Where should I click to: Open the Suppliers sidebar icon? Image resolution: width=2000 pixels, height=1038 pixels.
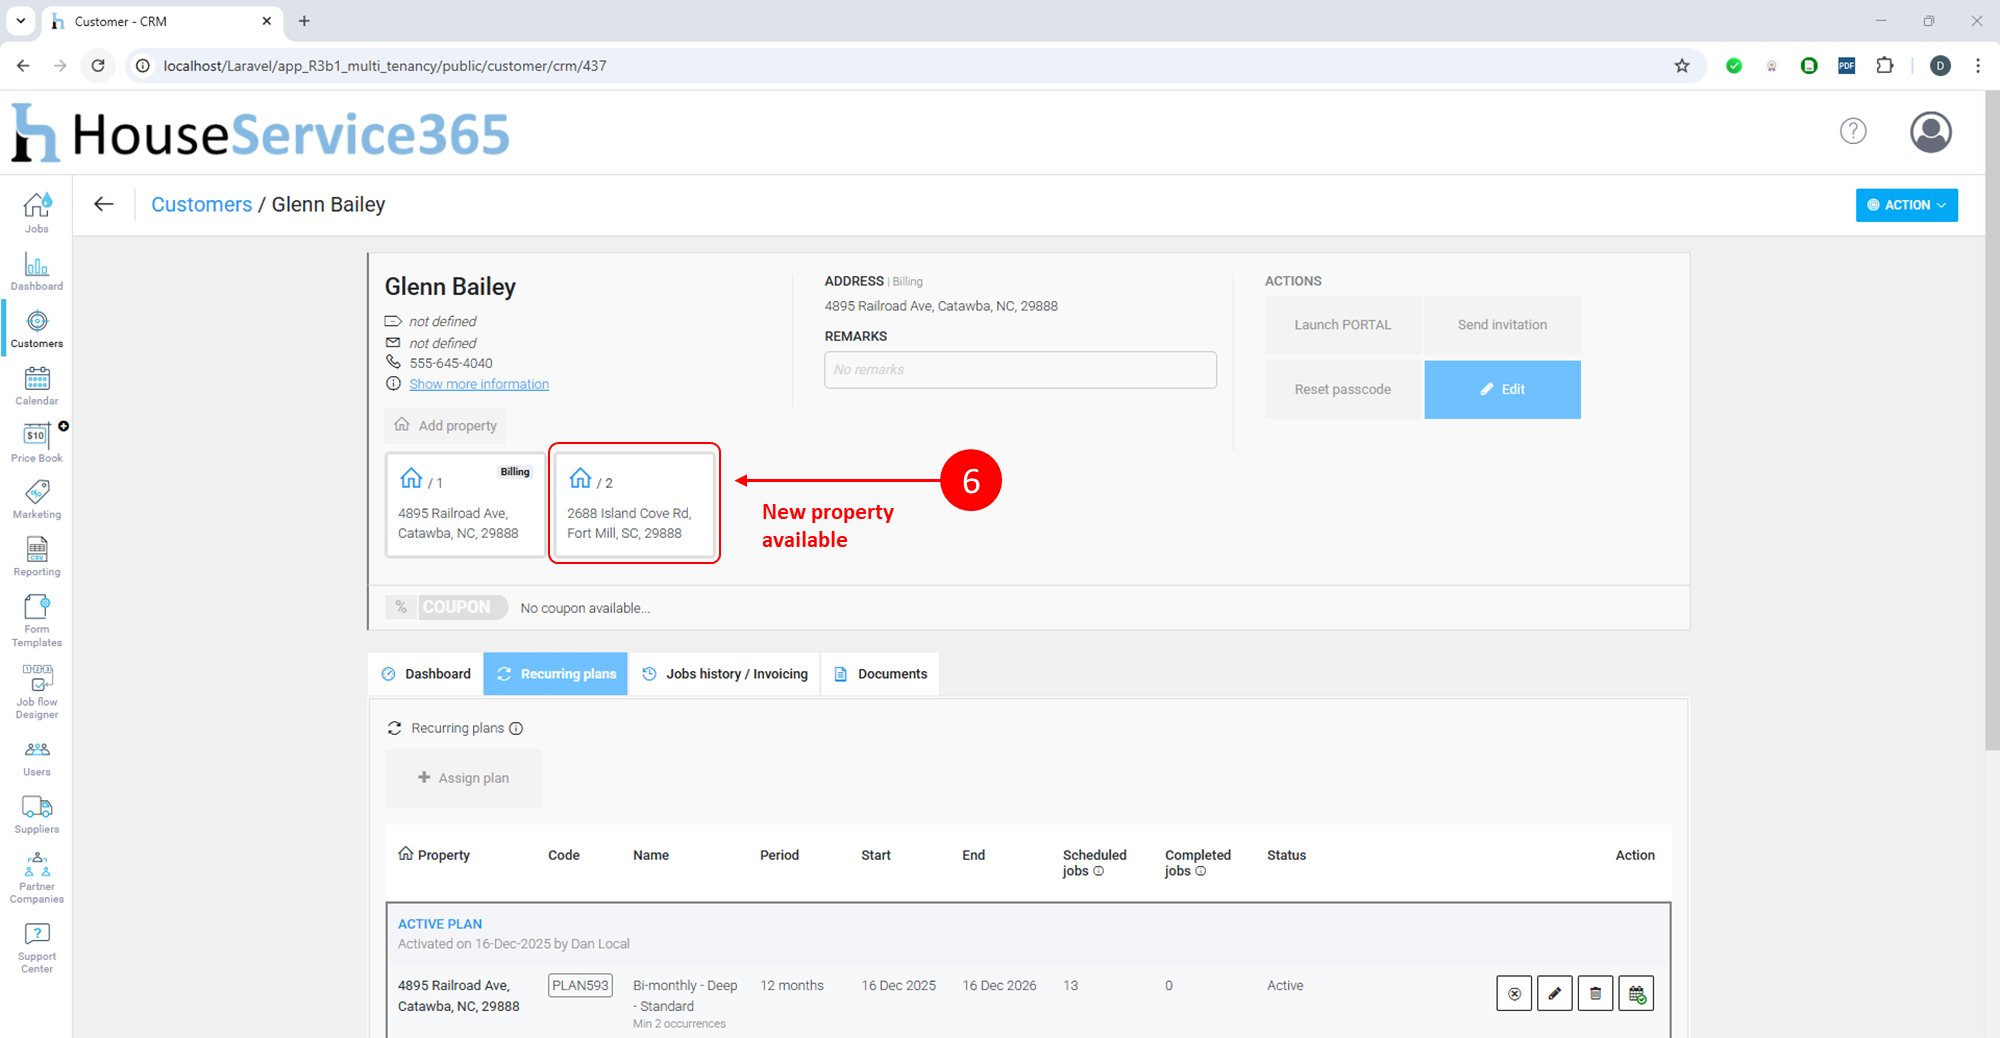37,814
